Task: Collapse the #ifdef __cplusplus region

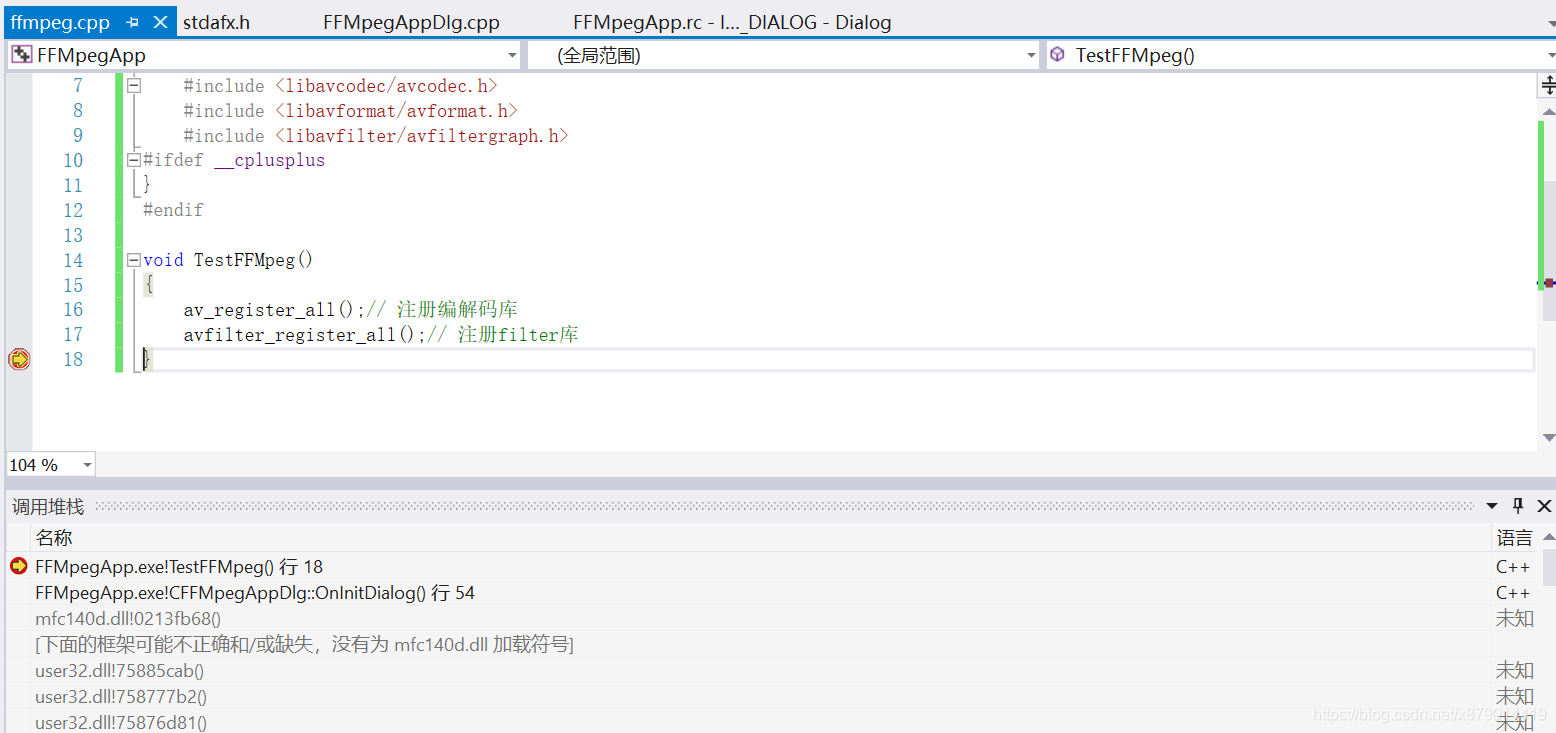Action: 134,160
